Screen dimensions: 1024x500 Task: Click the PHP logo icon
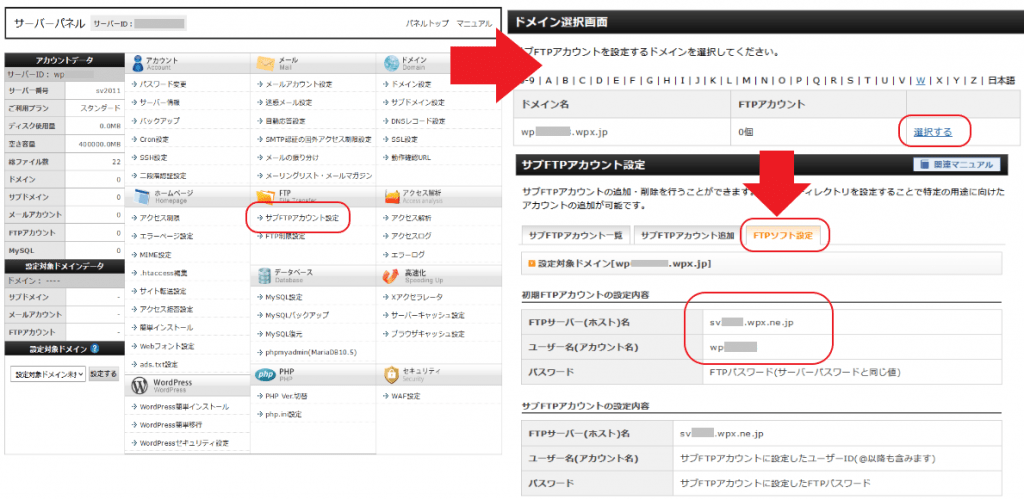(263, 374)
